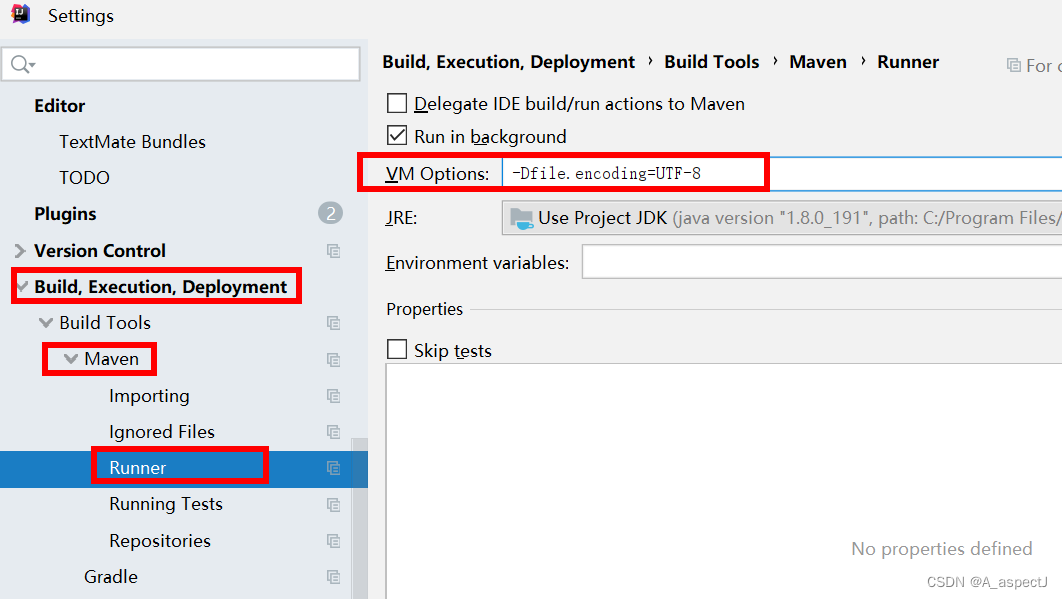1062x599 pixels.
Task: Click the VM Options text field
Action: tap(782, 173)
